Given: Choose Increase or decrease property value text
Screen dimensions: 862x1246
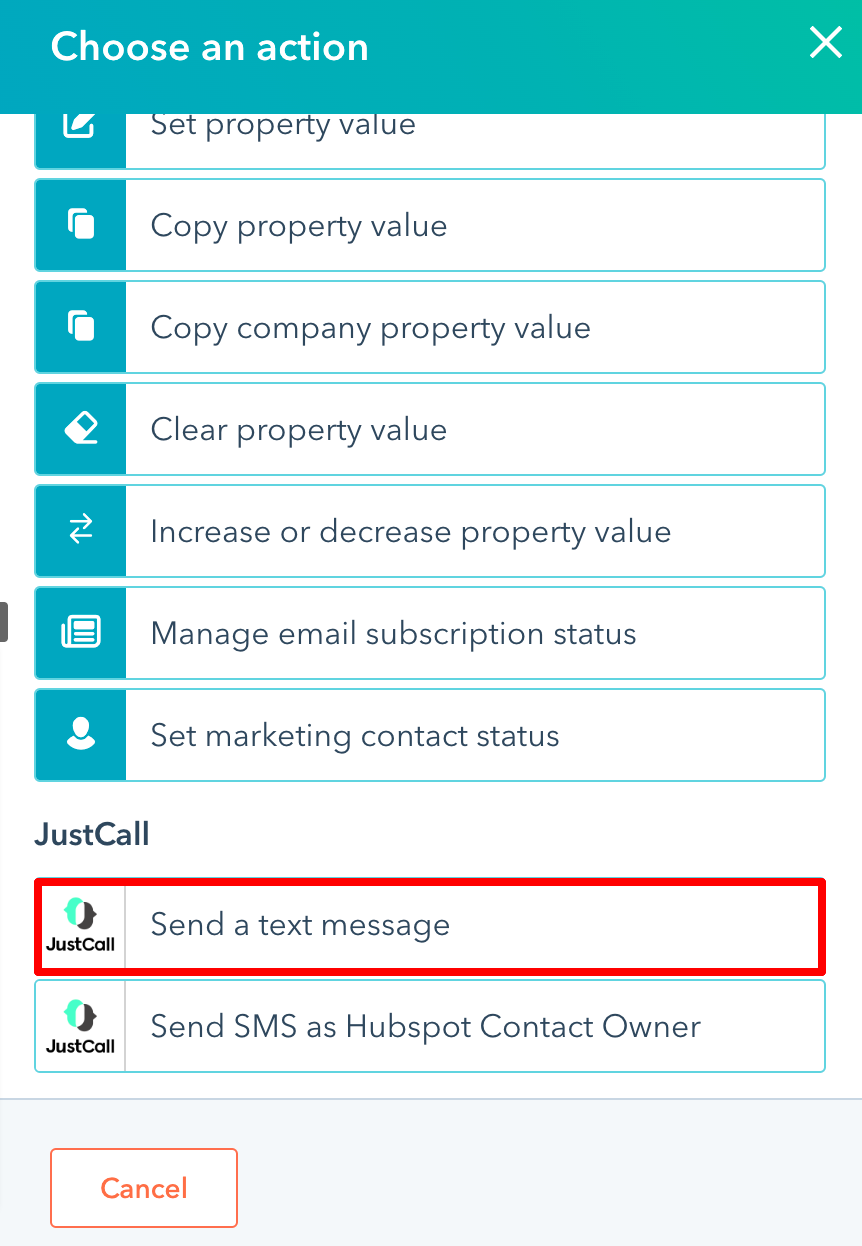Looking at the screenshot, I should pos(410,532).
